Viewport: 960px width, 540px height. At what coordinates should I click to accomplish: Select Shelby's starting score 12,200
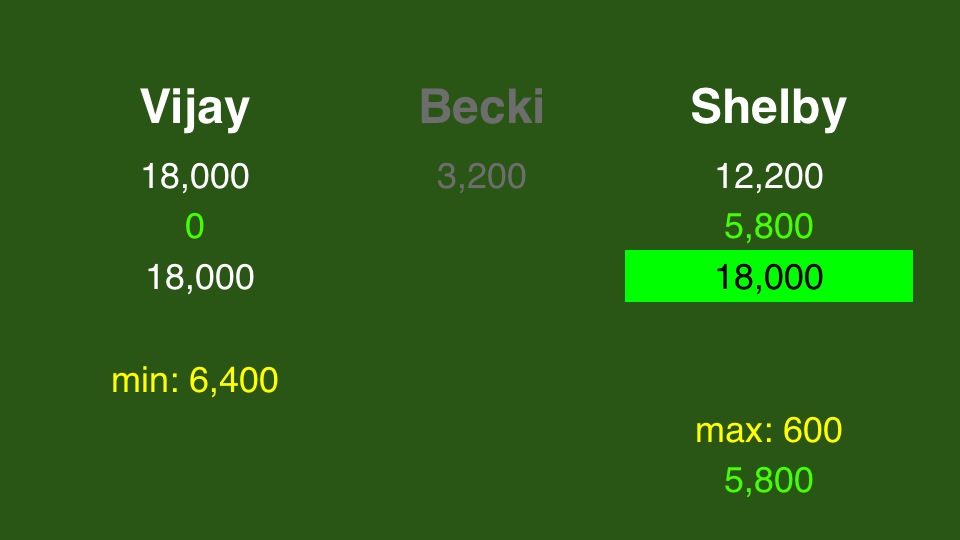pos(769,176)
